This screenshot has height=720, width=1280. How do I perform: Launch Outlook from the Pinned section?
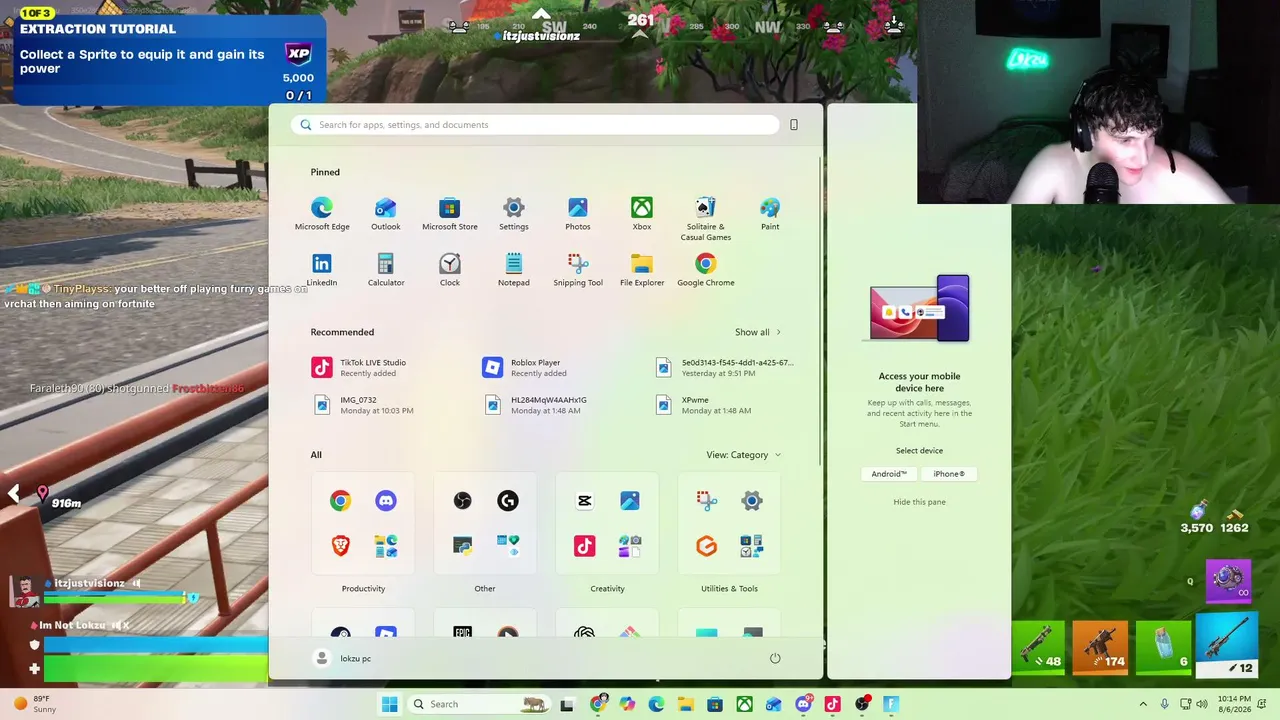point(386,214)
